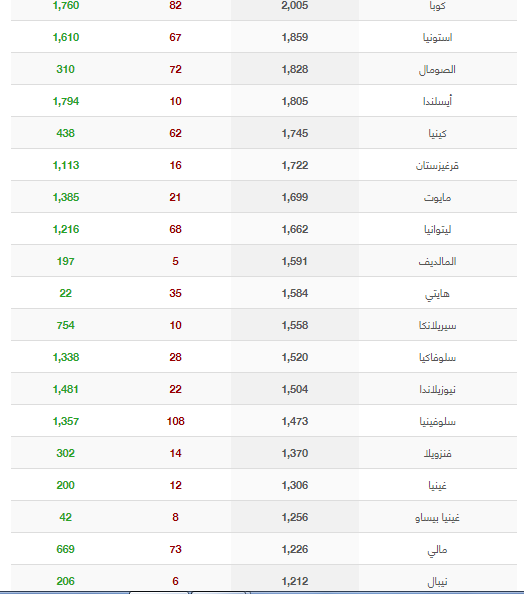Viewport: 524px width, 594px height.
Task: Select the قرغيزستان country name
Action: 437,166
